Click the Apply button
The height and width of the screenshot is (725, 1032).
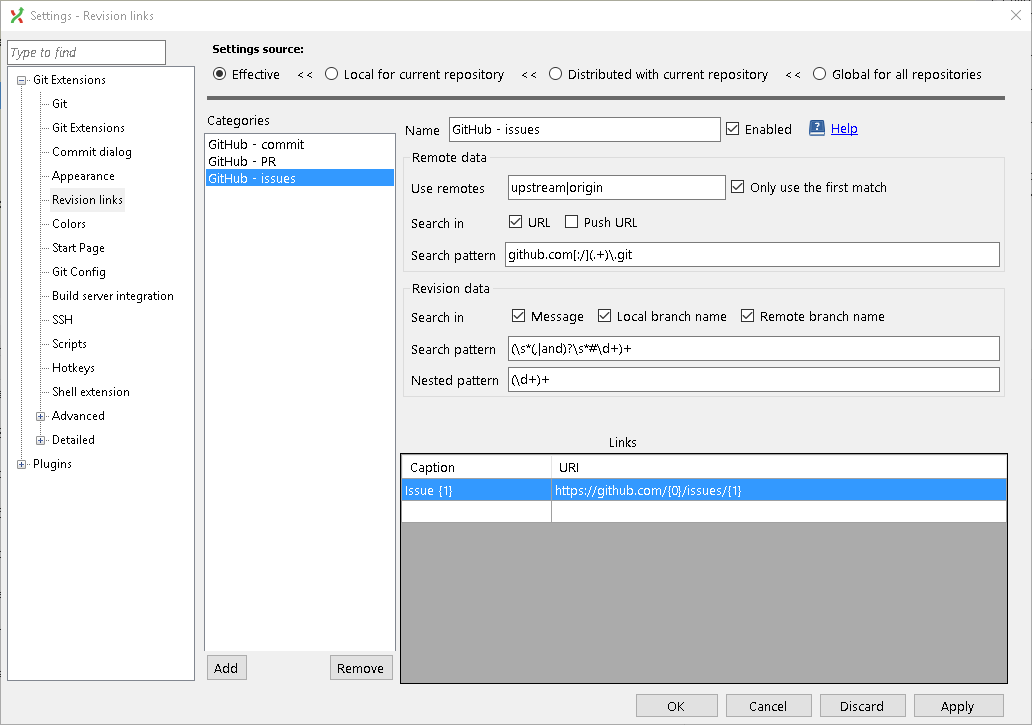958,706
